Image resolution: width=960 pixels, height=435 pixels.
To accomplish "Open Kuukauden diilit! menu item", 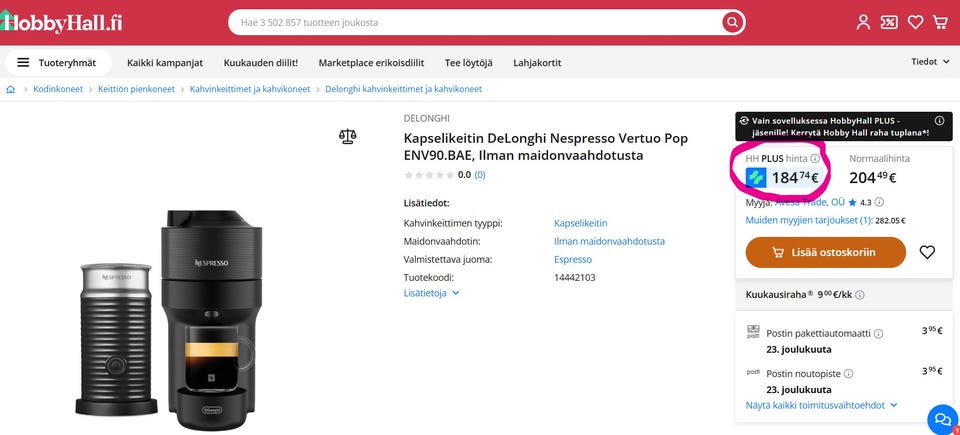I will coord(261,62).
